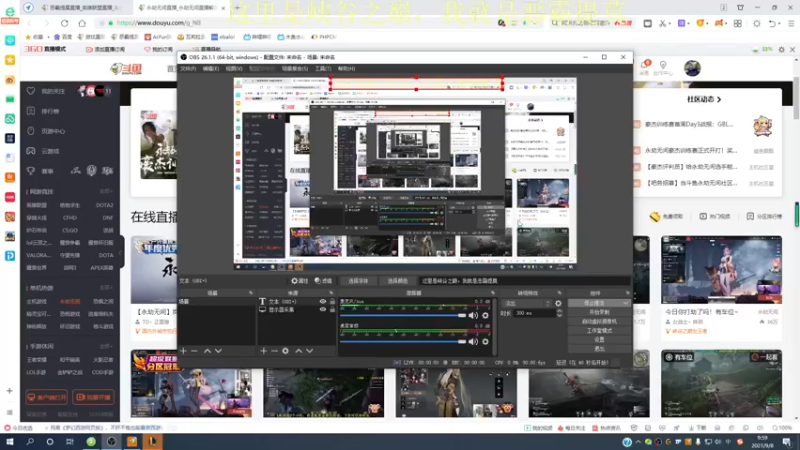This screenshot has height=450, width=800.
Task: Open the trophy esports item in Douyu sidebar
Action: coord(31,171)
